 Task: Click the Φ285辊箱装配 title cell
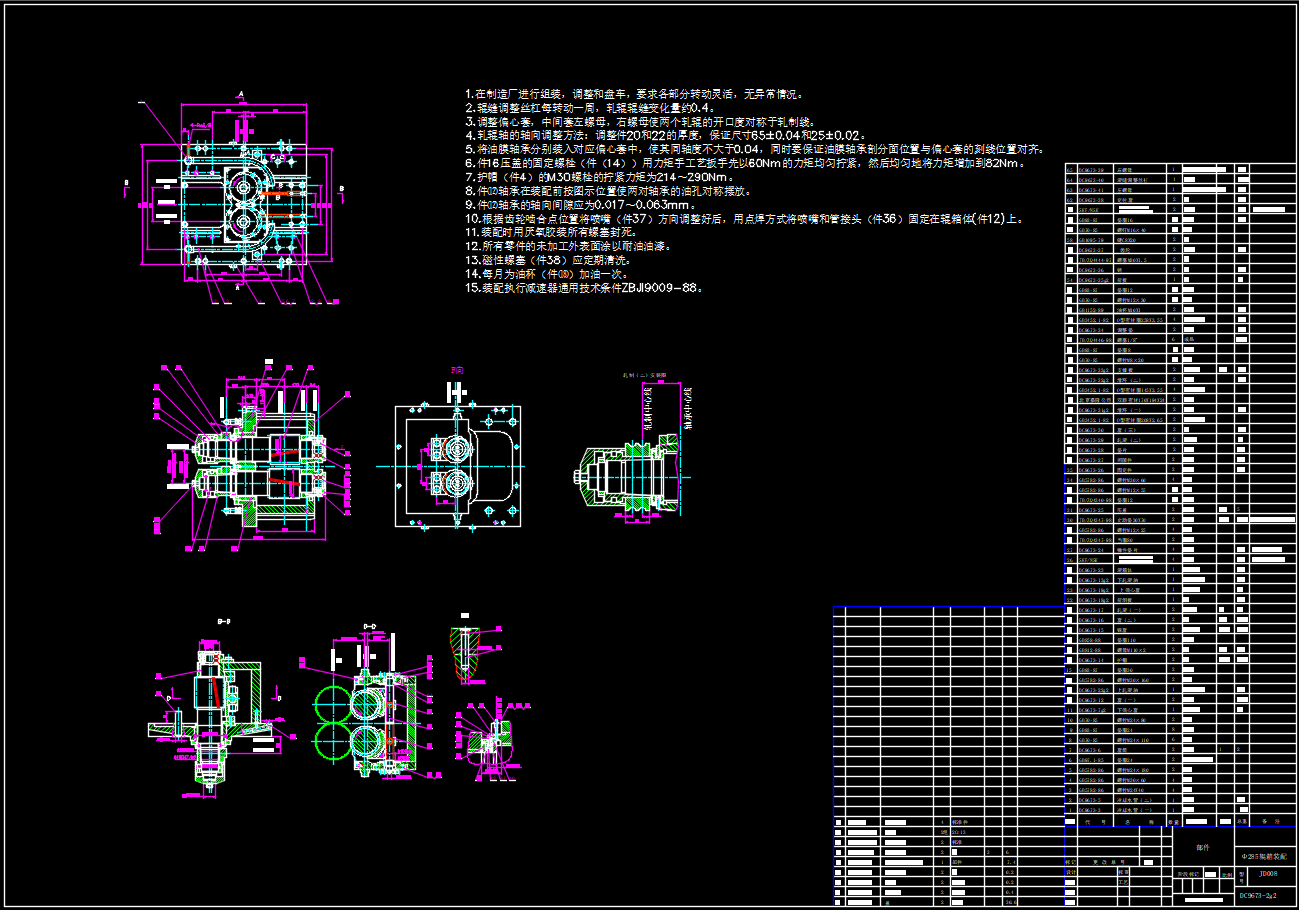coord(1264,857)
